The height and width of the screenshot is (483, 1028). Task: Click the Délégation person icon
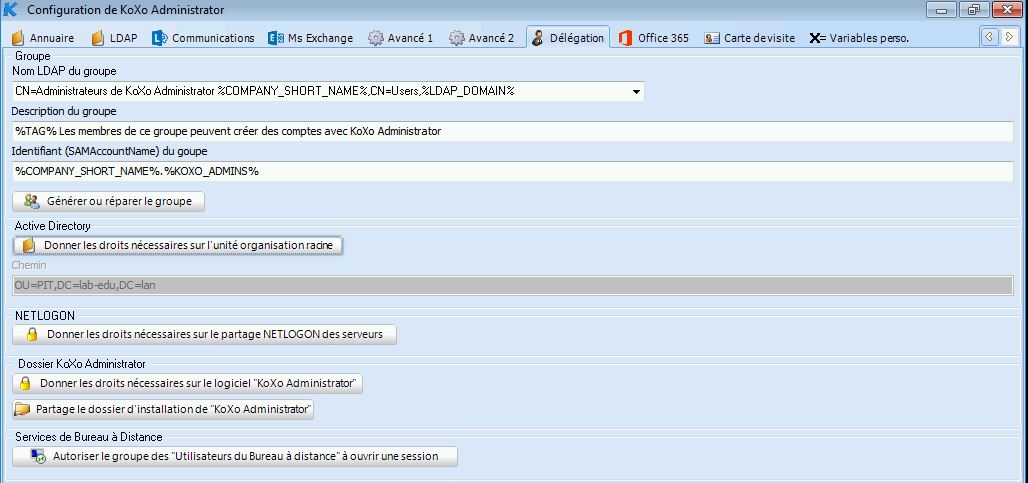click(538, 38)
